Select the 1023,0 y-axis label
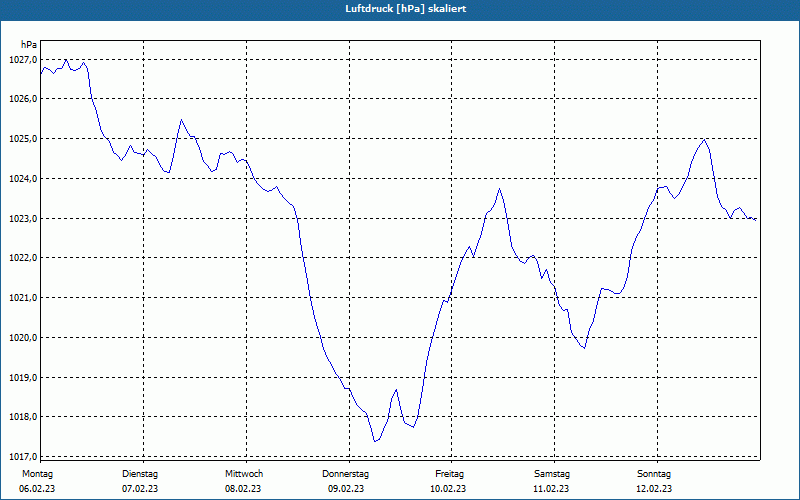This screenshot has height=500, width=800. 23,218
